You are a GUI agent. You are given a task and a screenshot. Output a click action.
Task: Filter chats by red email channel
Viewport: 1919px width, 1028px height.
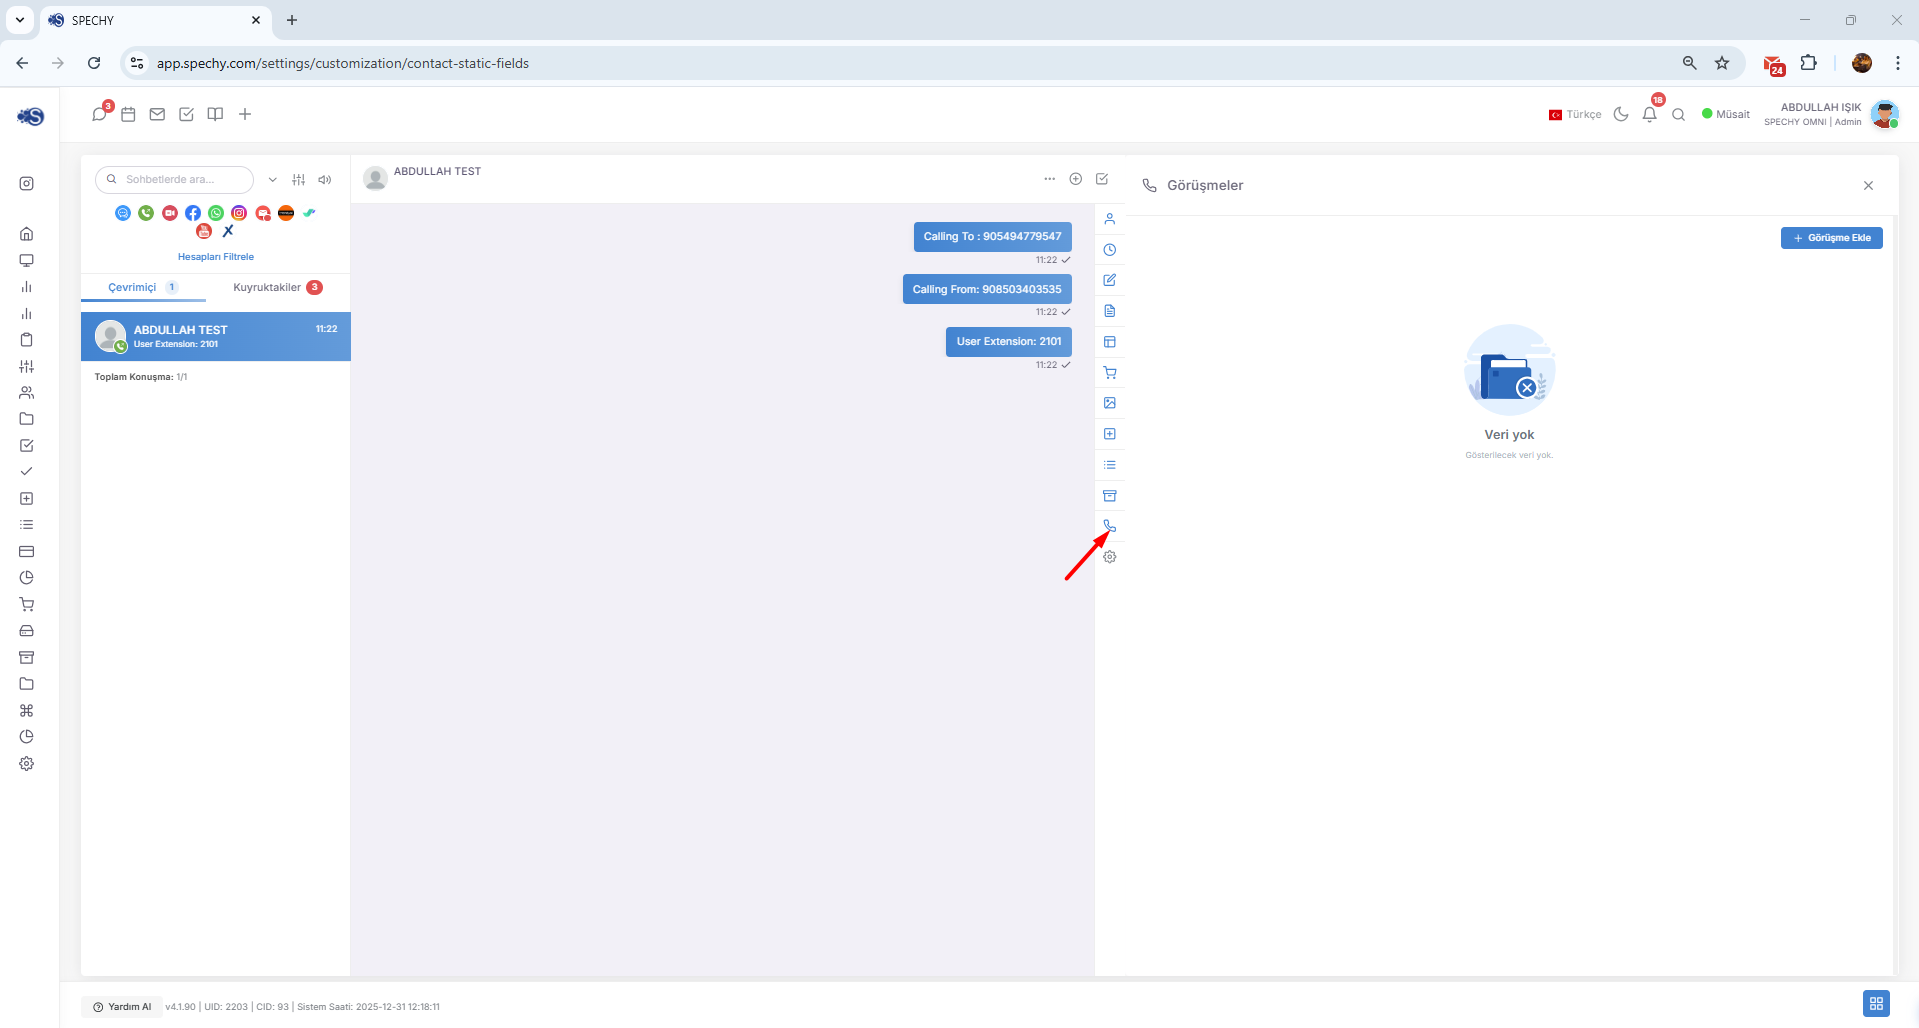[263, 213]
